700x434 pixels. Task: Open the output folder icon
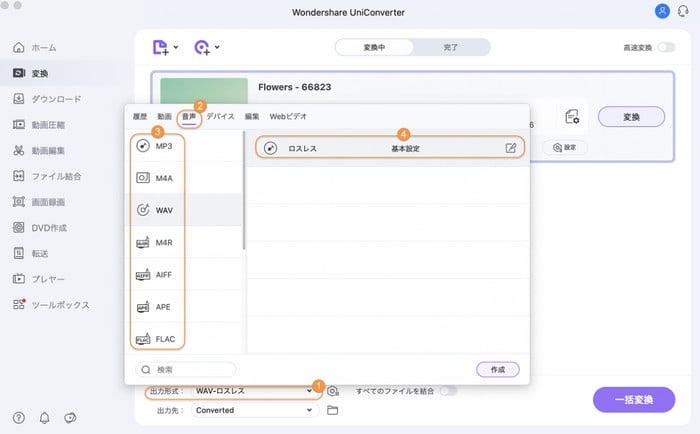333,410
